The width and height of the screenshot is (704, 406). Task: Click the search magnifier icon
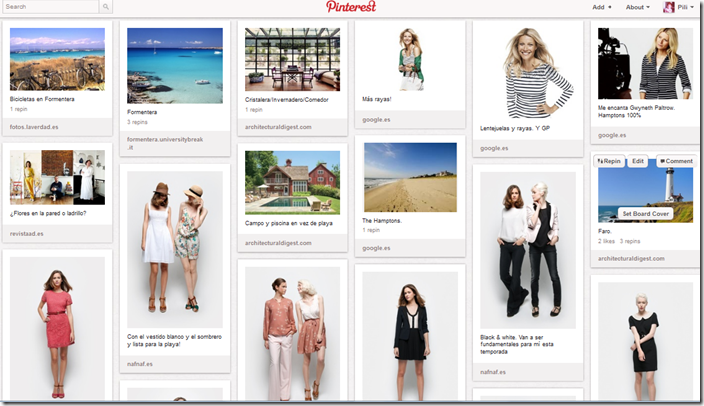106,7
